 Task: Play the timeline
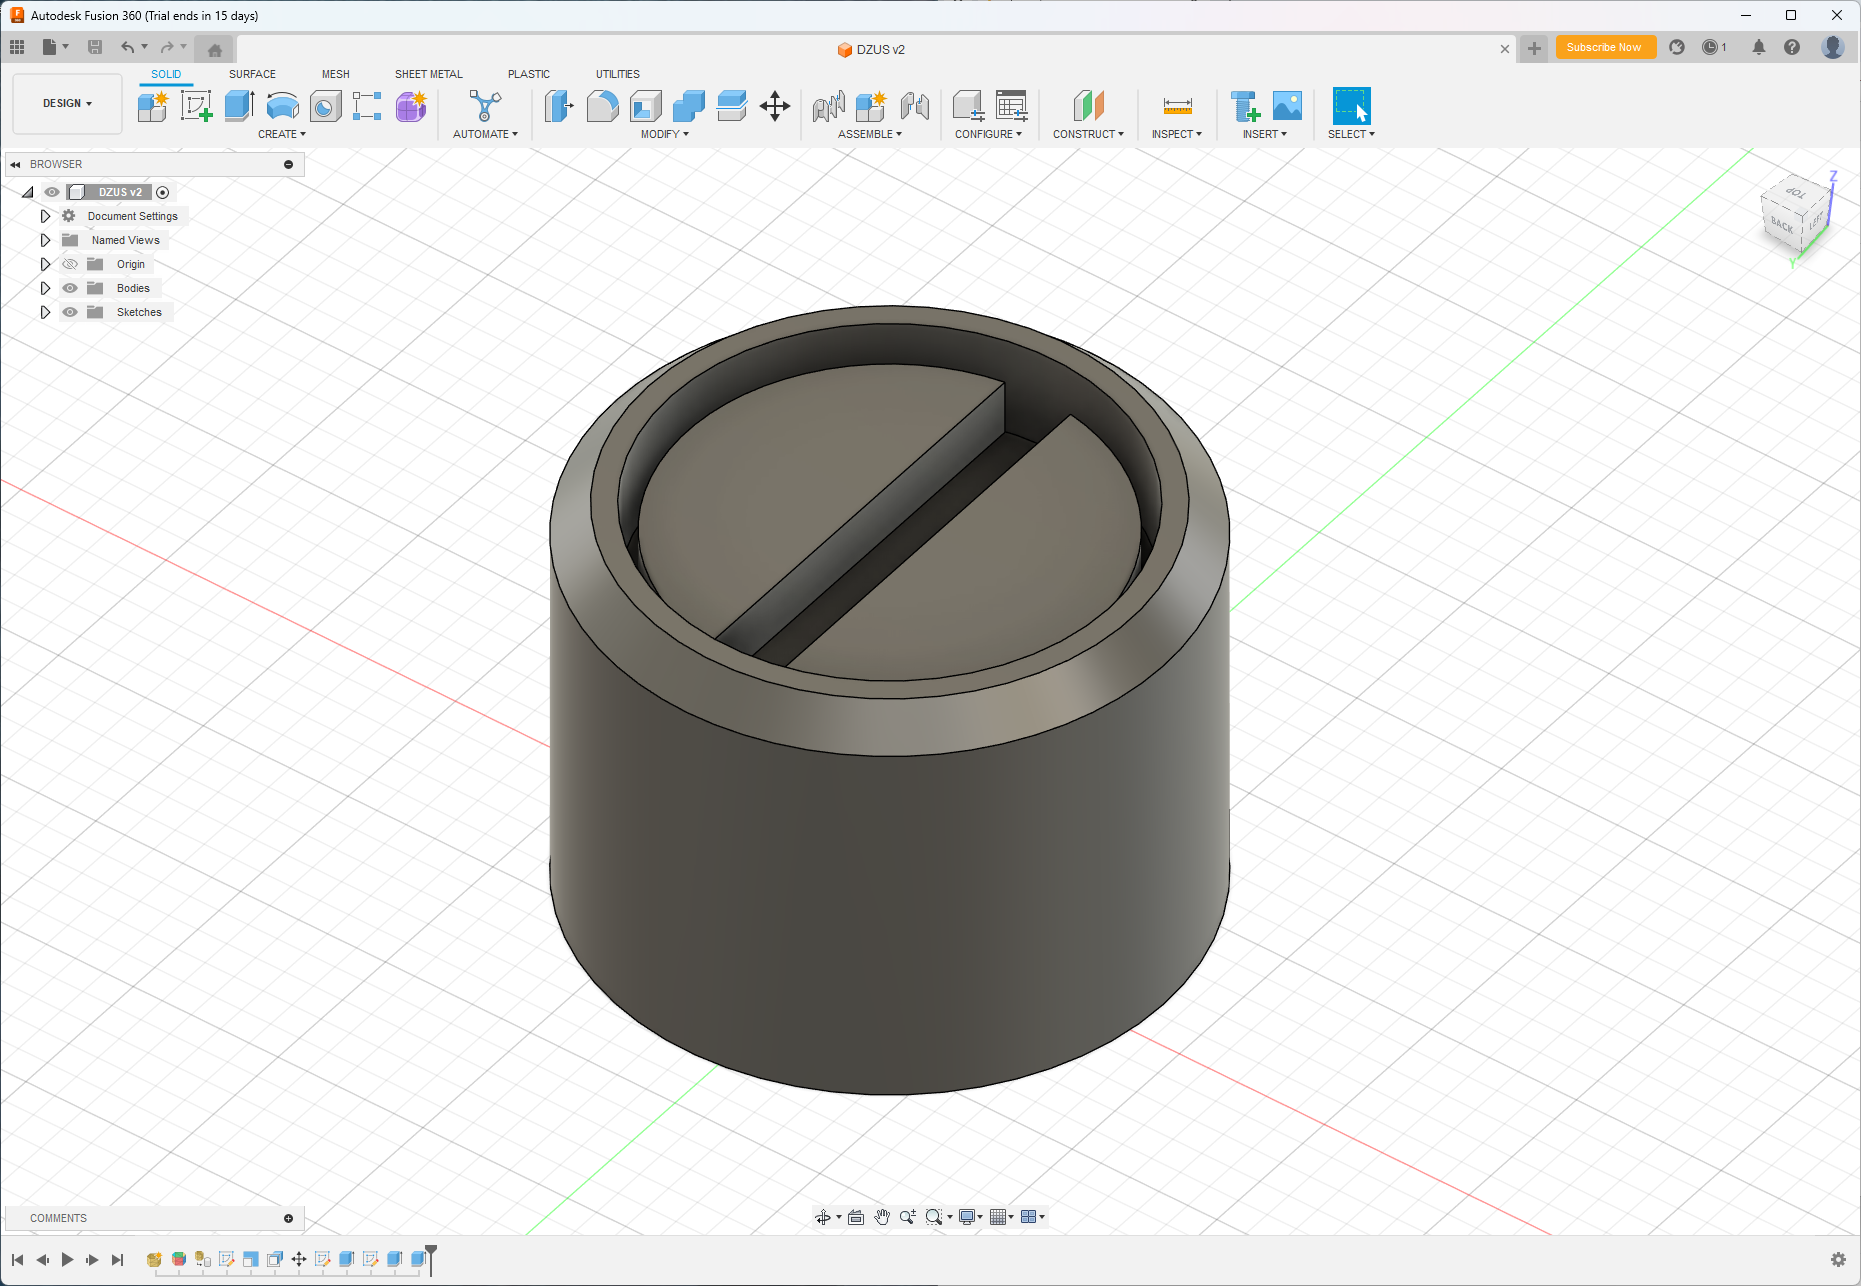pyautogui.click(x=67, y=1259)
